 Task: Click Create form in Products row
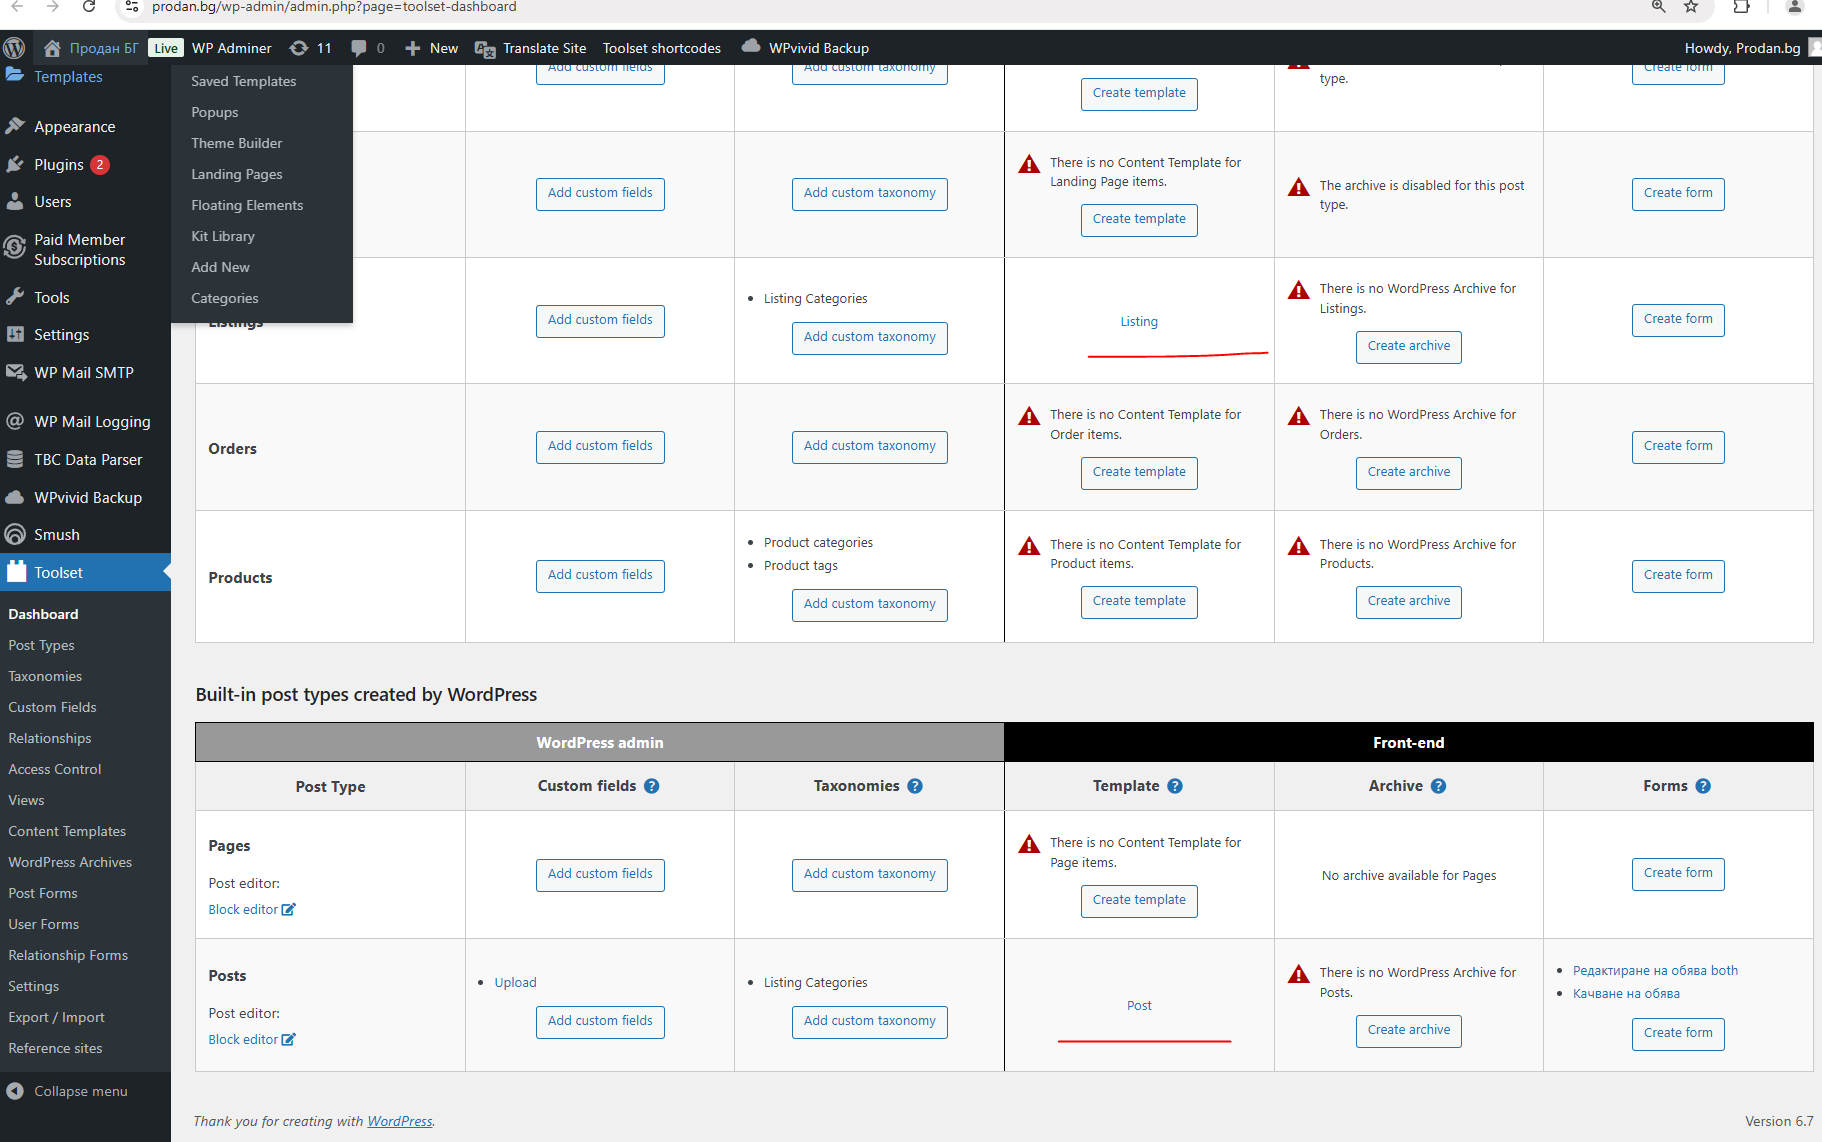click(1678, 575)
